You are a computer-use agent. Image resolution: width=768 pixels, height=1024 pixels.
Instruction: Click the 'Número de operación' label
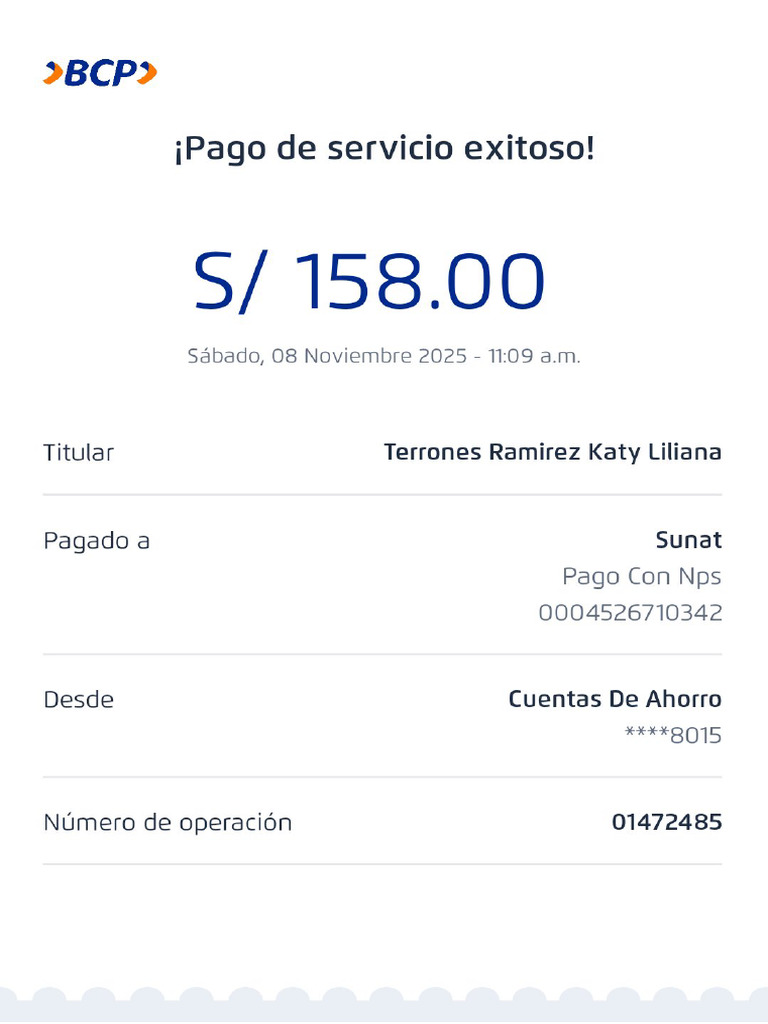coord(167,823)
